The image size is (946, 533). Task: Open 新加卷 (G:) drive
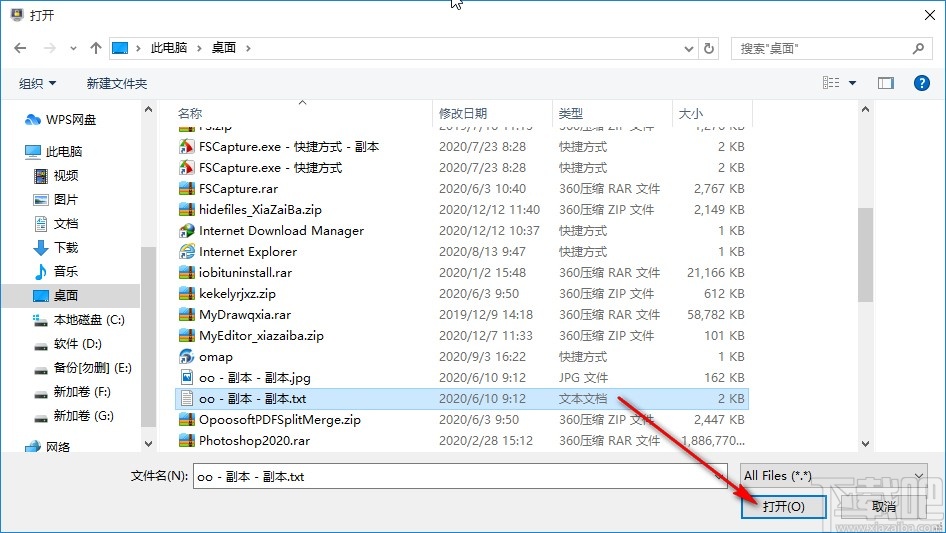click(74, 416)
